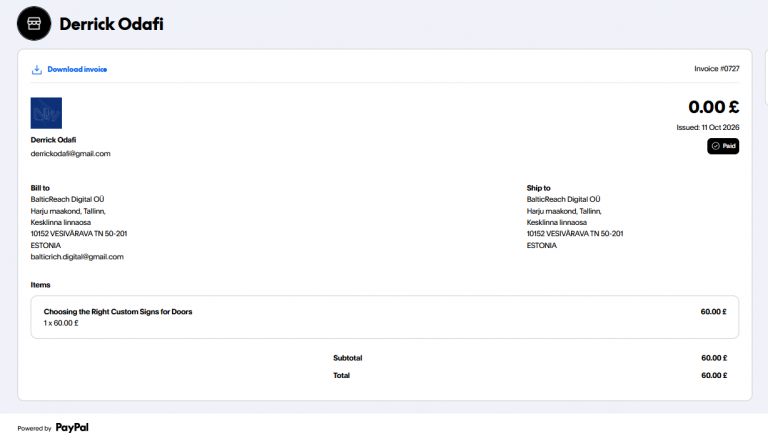Click the Ship to section heading

(x=538, y=188)
